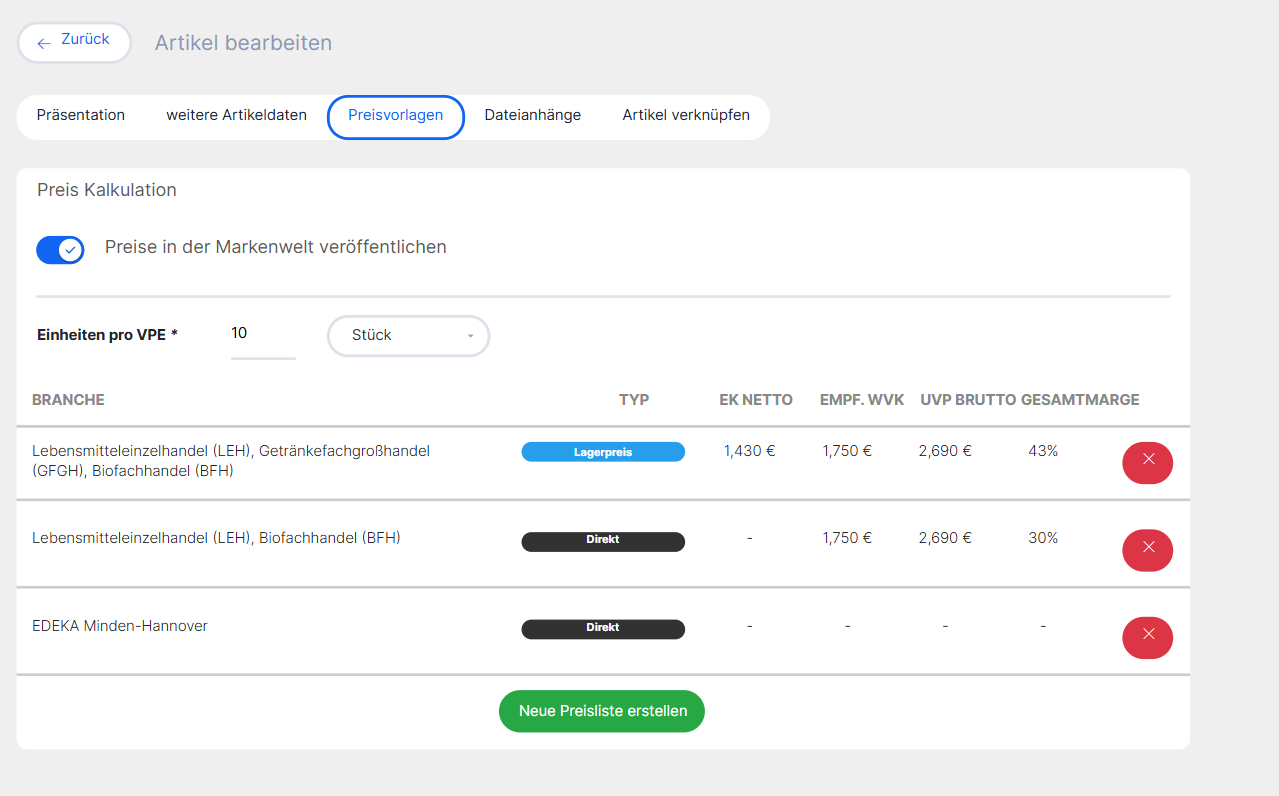Click the GESAMTMARGE column header
Screen dimensions: 1279x796
coord(1080,400)
